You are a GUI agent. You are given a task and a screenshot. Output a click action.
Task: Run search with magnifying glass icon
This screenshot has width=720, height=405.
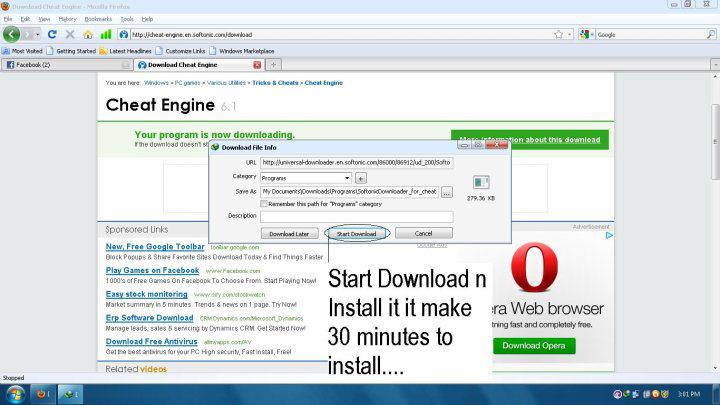click(711, 34)
